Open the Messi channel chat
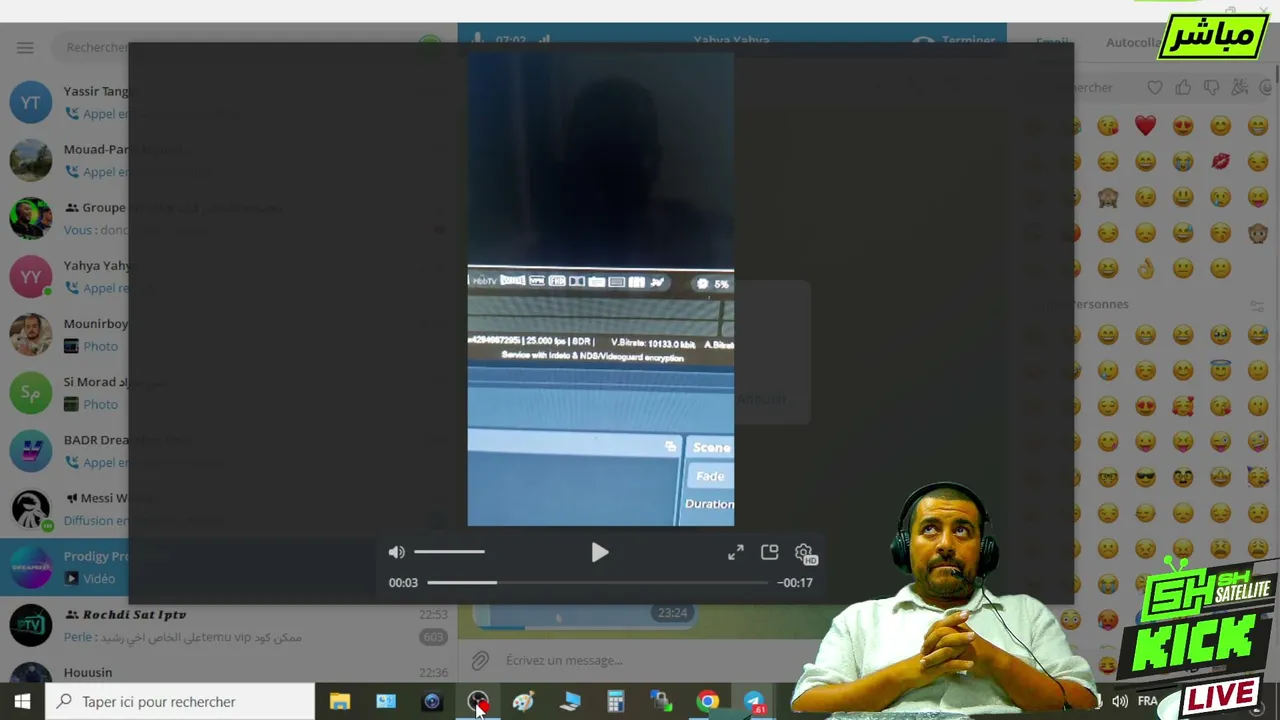This screenshot has height=720, width=1280. (x=229, y=509)
